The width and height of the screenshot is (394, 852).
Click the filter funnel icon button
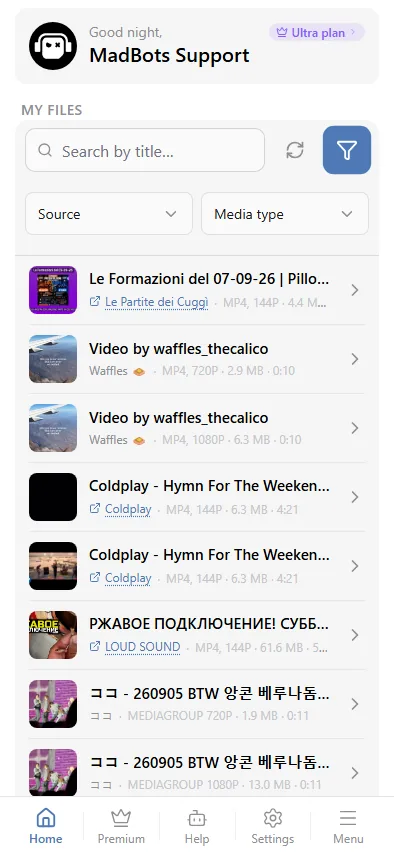coord(347,150)
